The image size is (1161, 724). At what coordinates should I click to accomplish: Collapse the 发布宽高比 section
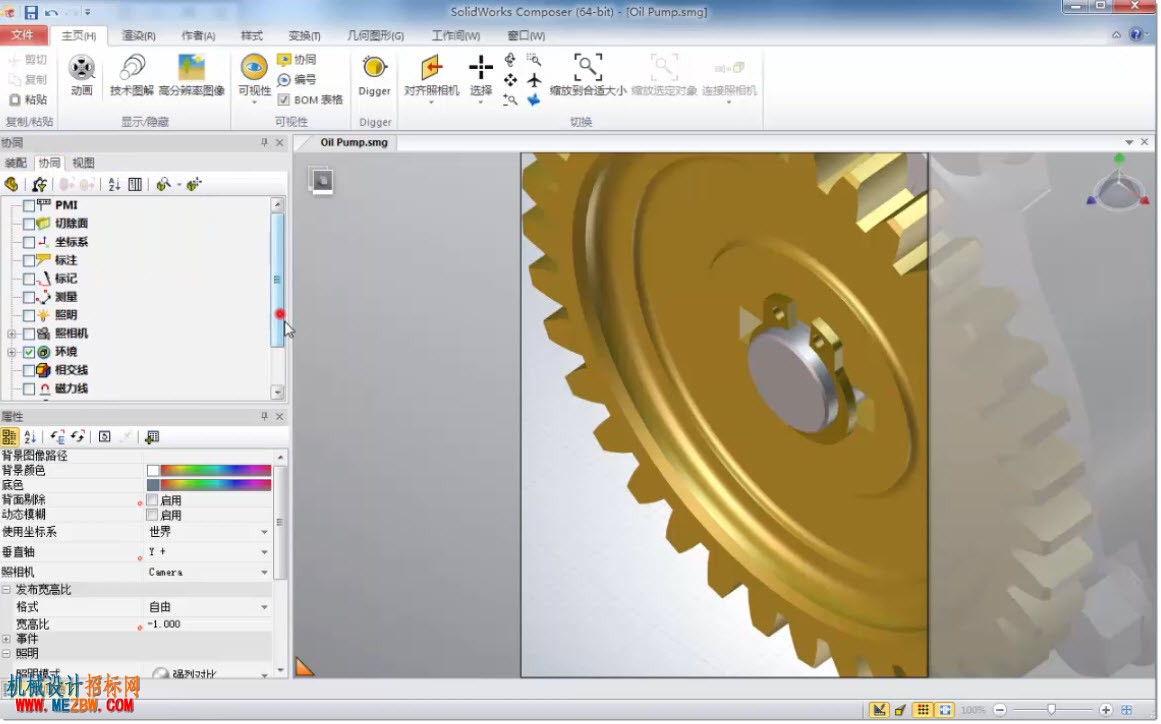[x=6, y=590]
